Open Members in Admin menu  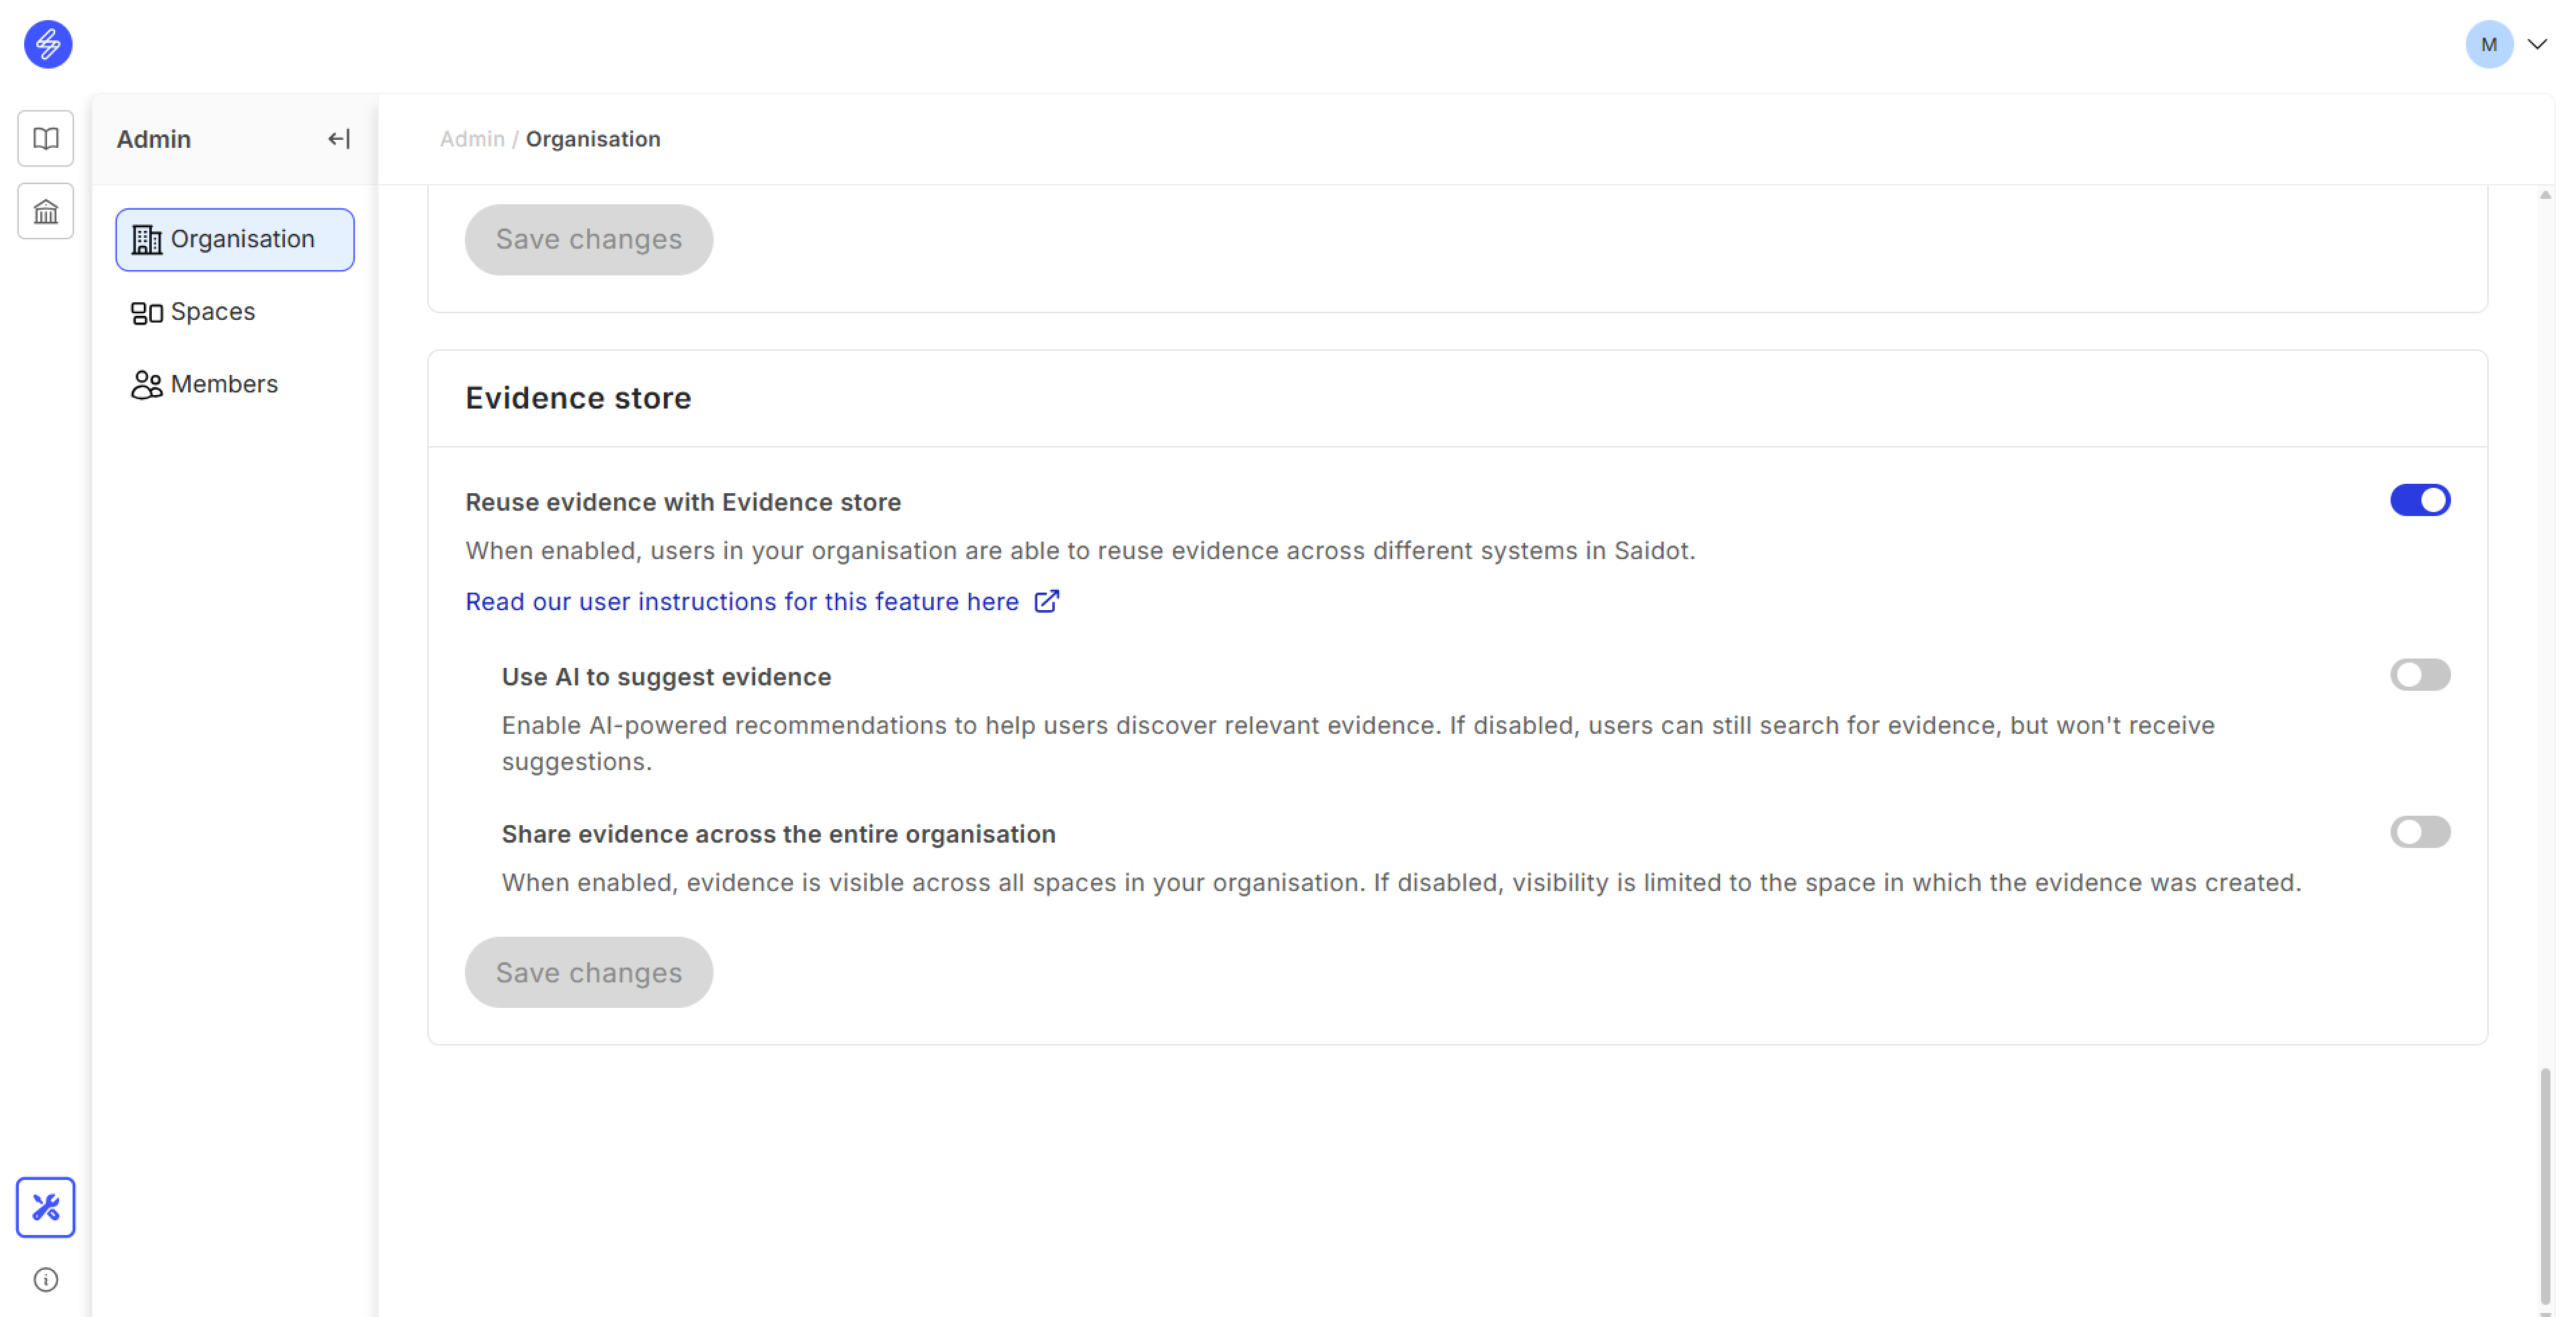(x=223, y=384)
